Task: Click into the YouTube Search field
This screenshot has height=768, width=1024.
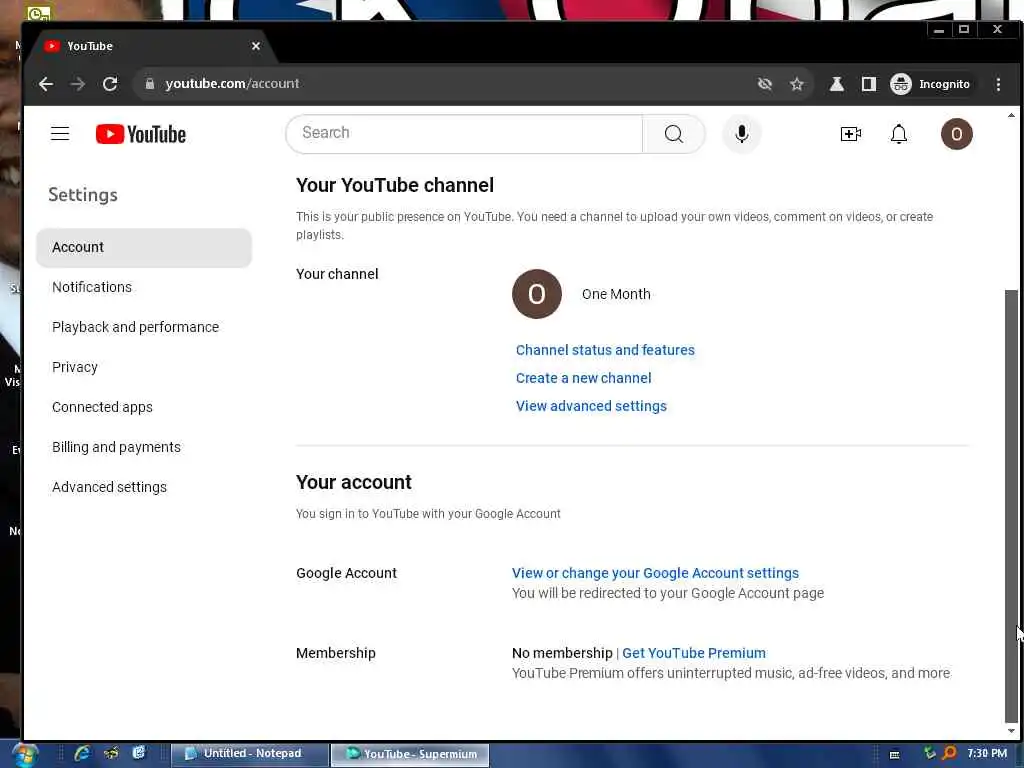Action: point(464,134)
